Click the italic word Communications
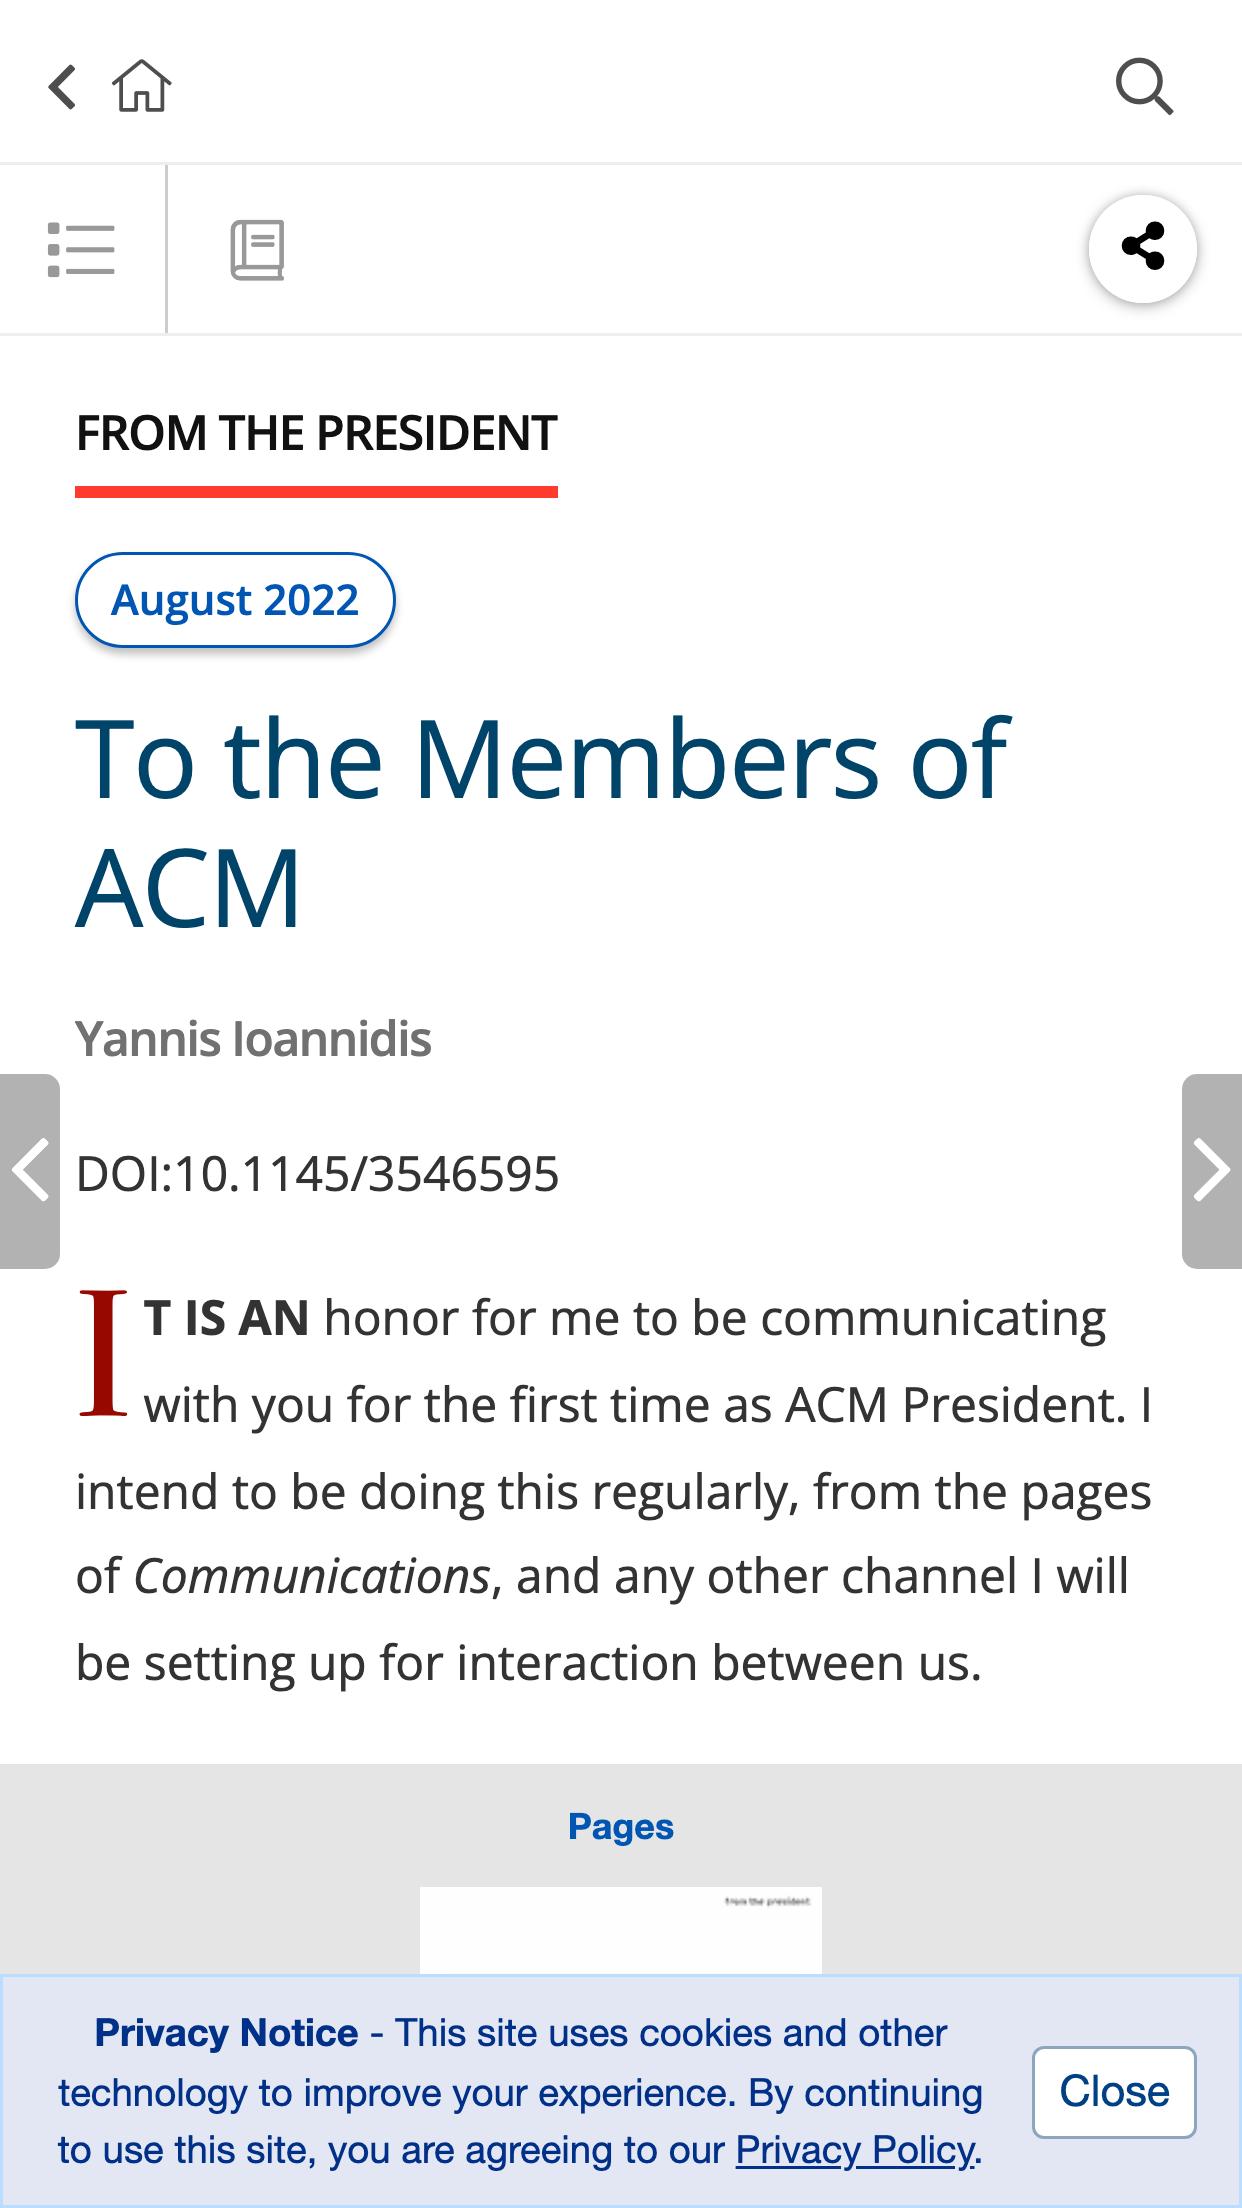 point(311,1577)
